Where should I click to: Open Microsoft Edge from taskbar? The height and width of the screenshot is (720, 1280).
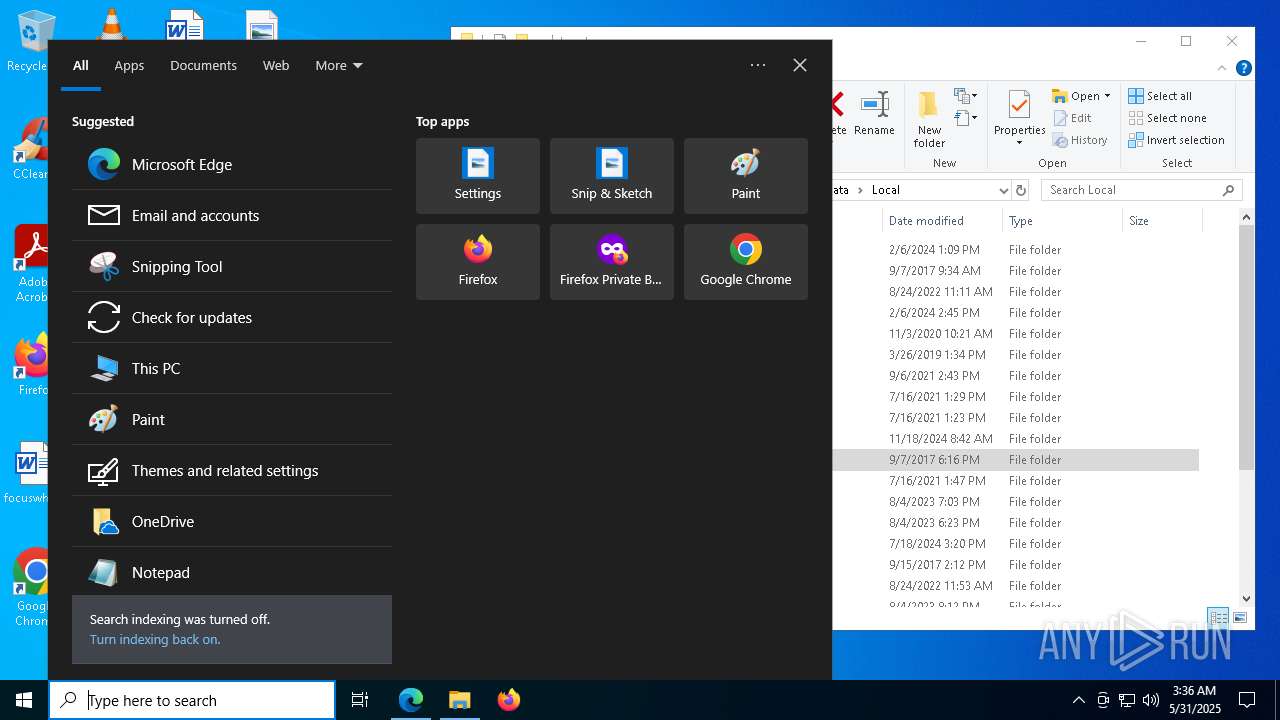tap(411, 700)
